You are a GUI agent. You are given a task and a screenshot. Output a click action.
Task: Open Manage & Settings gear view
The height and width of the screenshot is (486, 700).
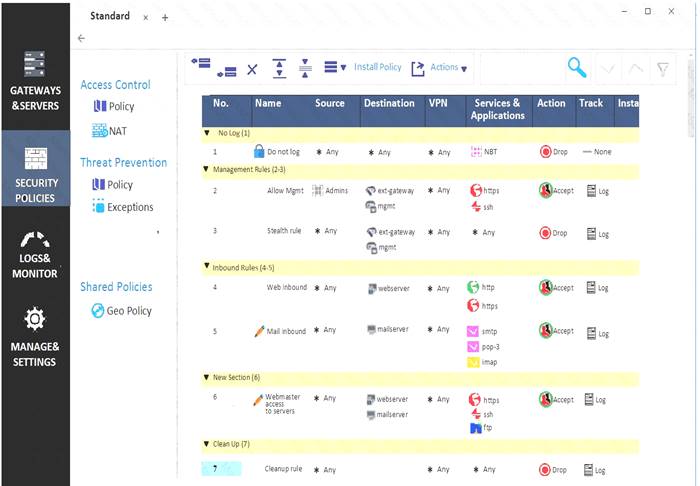[35, 337]
